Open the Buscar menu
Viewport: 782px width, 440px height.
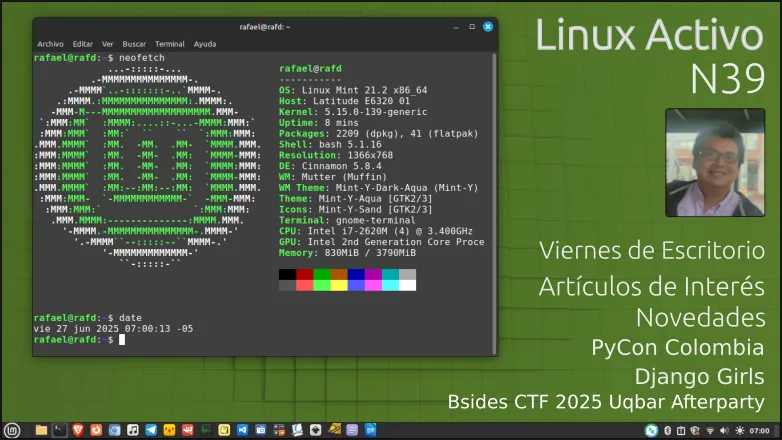(134, 44)
